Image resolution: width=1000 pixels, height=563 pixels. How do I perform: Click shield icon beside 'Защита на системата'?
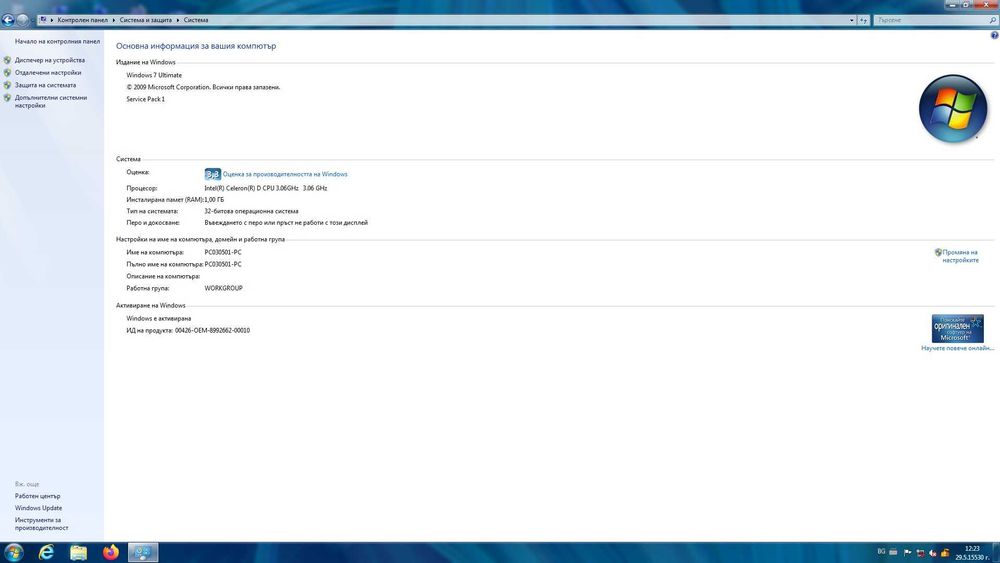coord(7,85)
